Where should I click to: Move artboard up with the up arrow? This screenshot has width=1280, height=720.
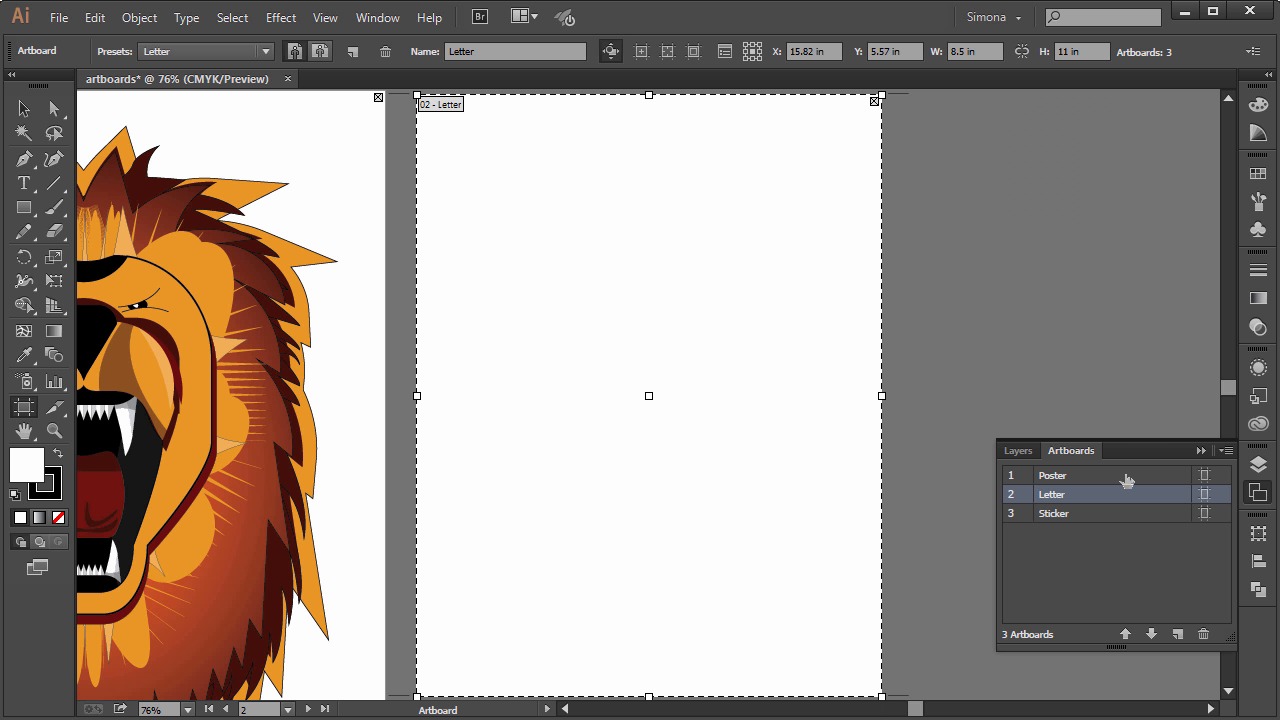(1125, 634)
